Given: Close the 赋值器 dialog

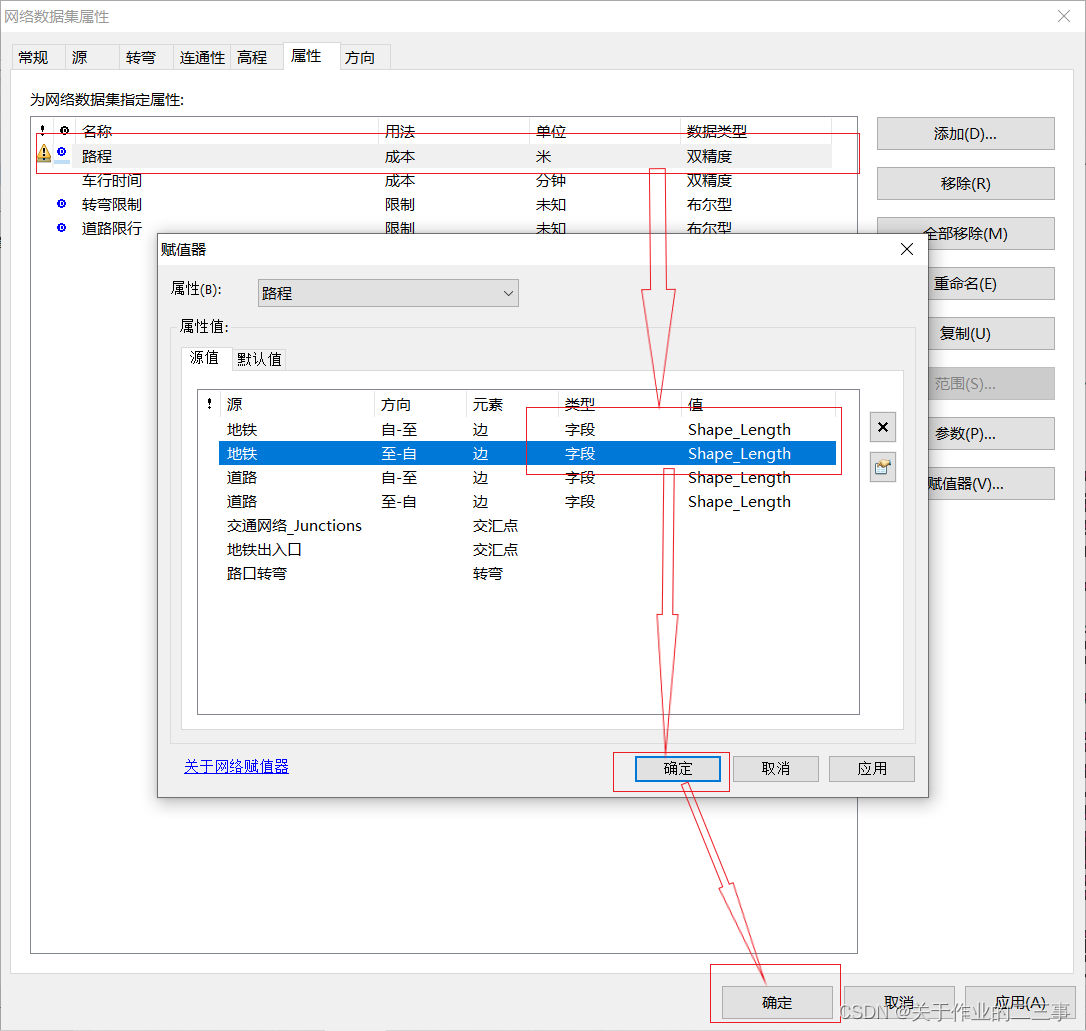Looking at the screenshot, I should [x=907, y=249].
